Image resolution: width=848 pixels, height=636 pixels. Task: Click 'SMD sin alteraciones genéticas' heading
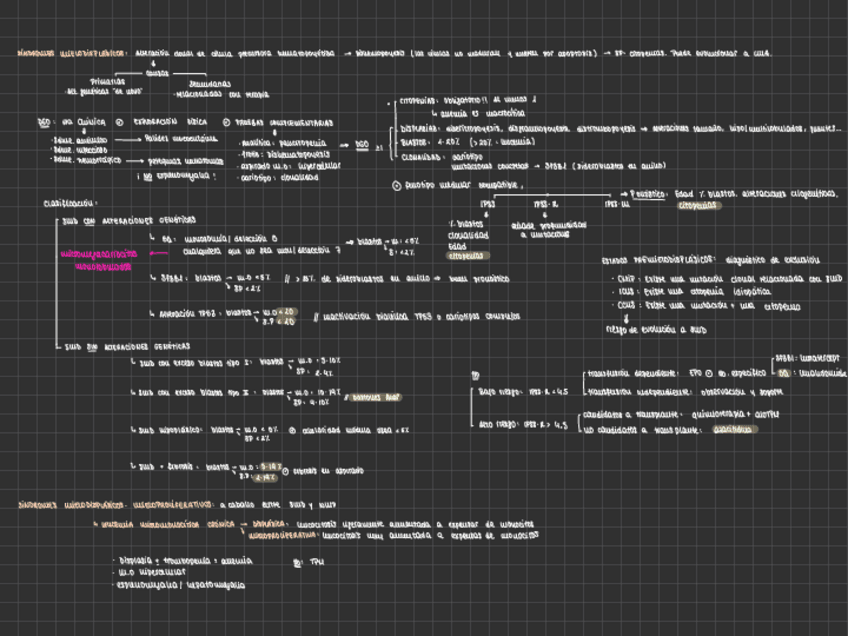point(121,345)
